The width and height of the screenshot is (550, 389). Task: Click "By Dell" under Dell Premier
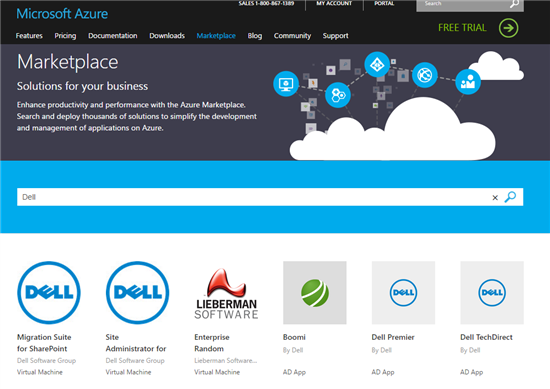coord(382,350)
